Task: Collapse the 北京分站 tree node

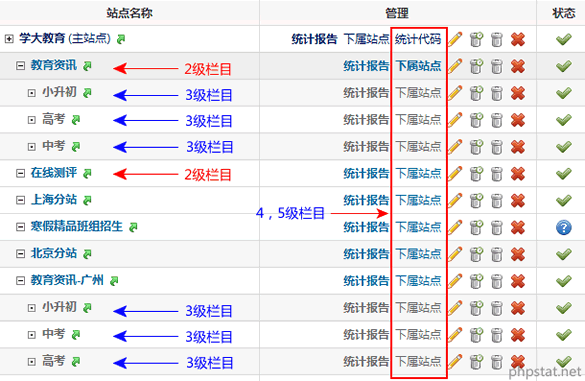Action: 20,254
